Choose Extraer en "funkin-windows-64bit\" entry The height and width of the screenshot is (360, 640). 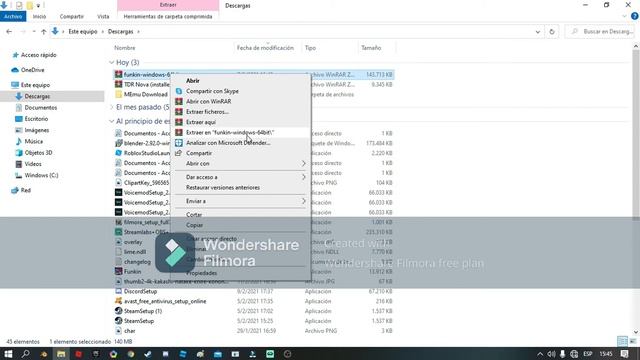[241, 132]
